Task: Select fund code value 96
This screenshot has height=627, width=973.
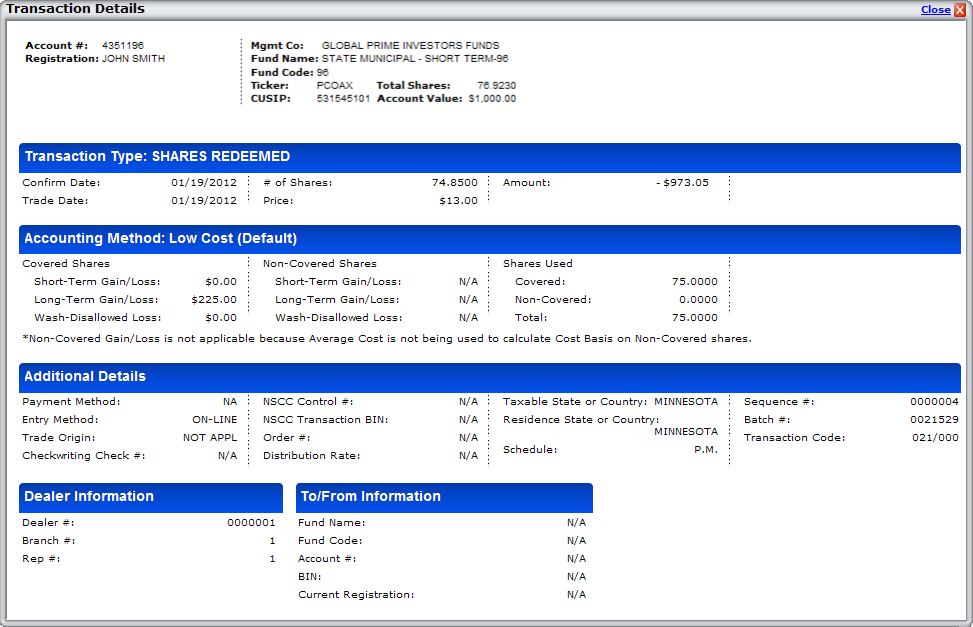Action: click(x=323, y=72)
